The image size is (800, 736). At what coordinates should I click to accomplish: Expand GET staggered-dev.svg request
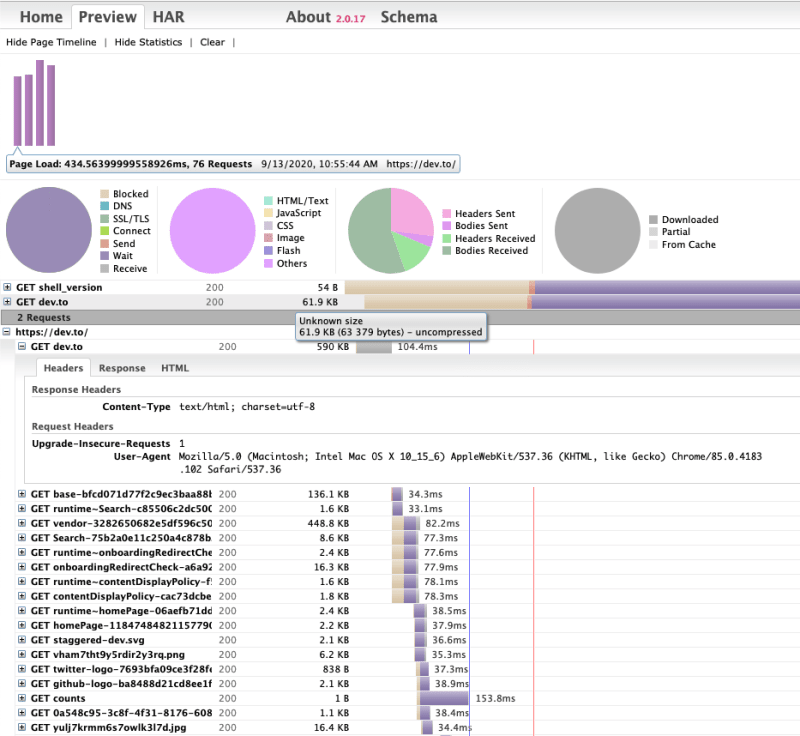click(22, 639)
